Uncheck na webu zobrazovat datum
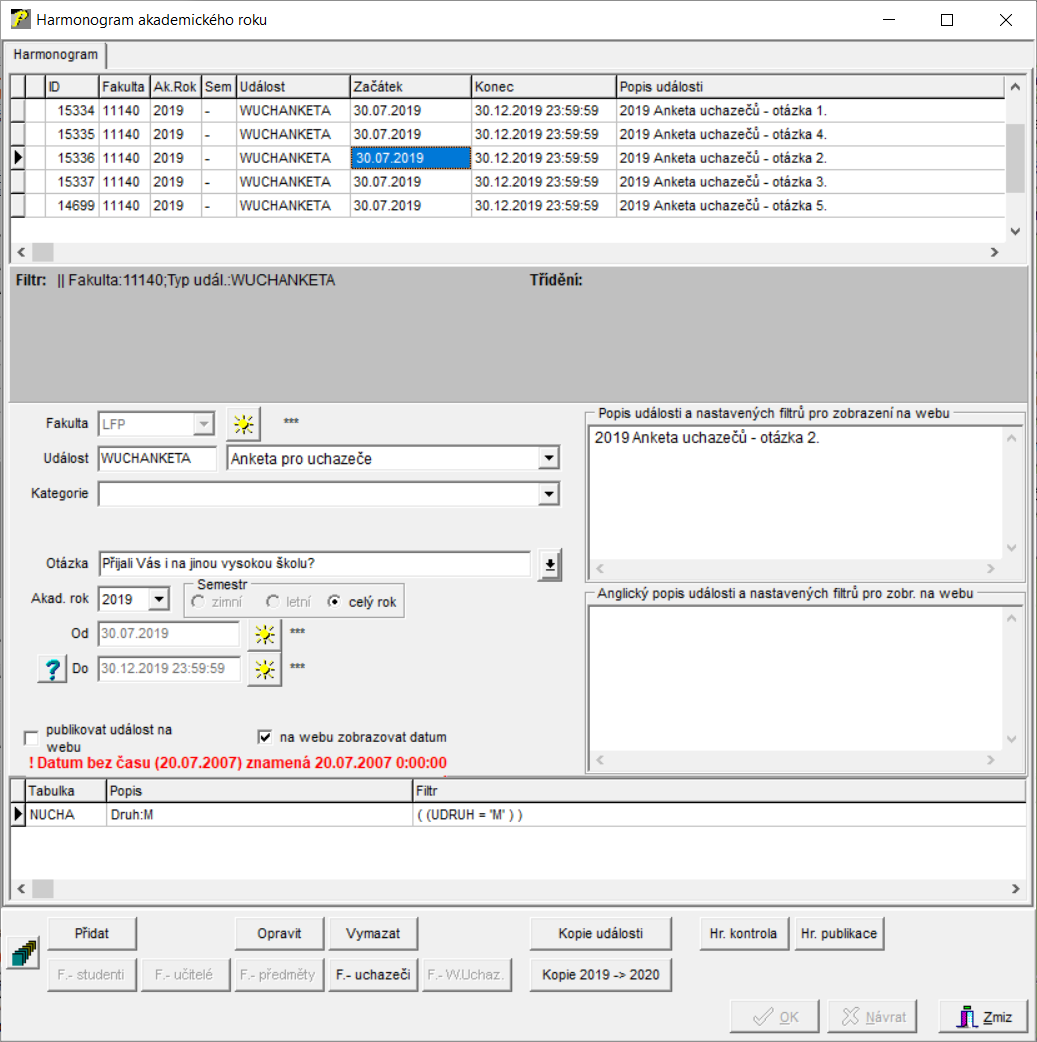 point(265,737)
